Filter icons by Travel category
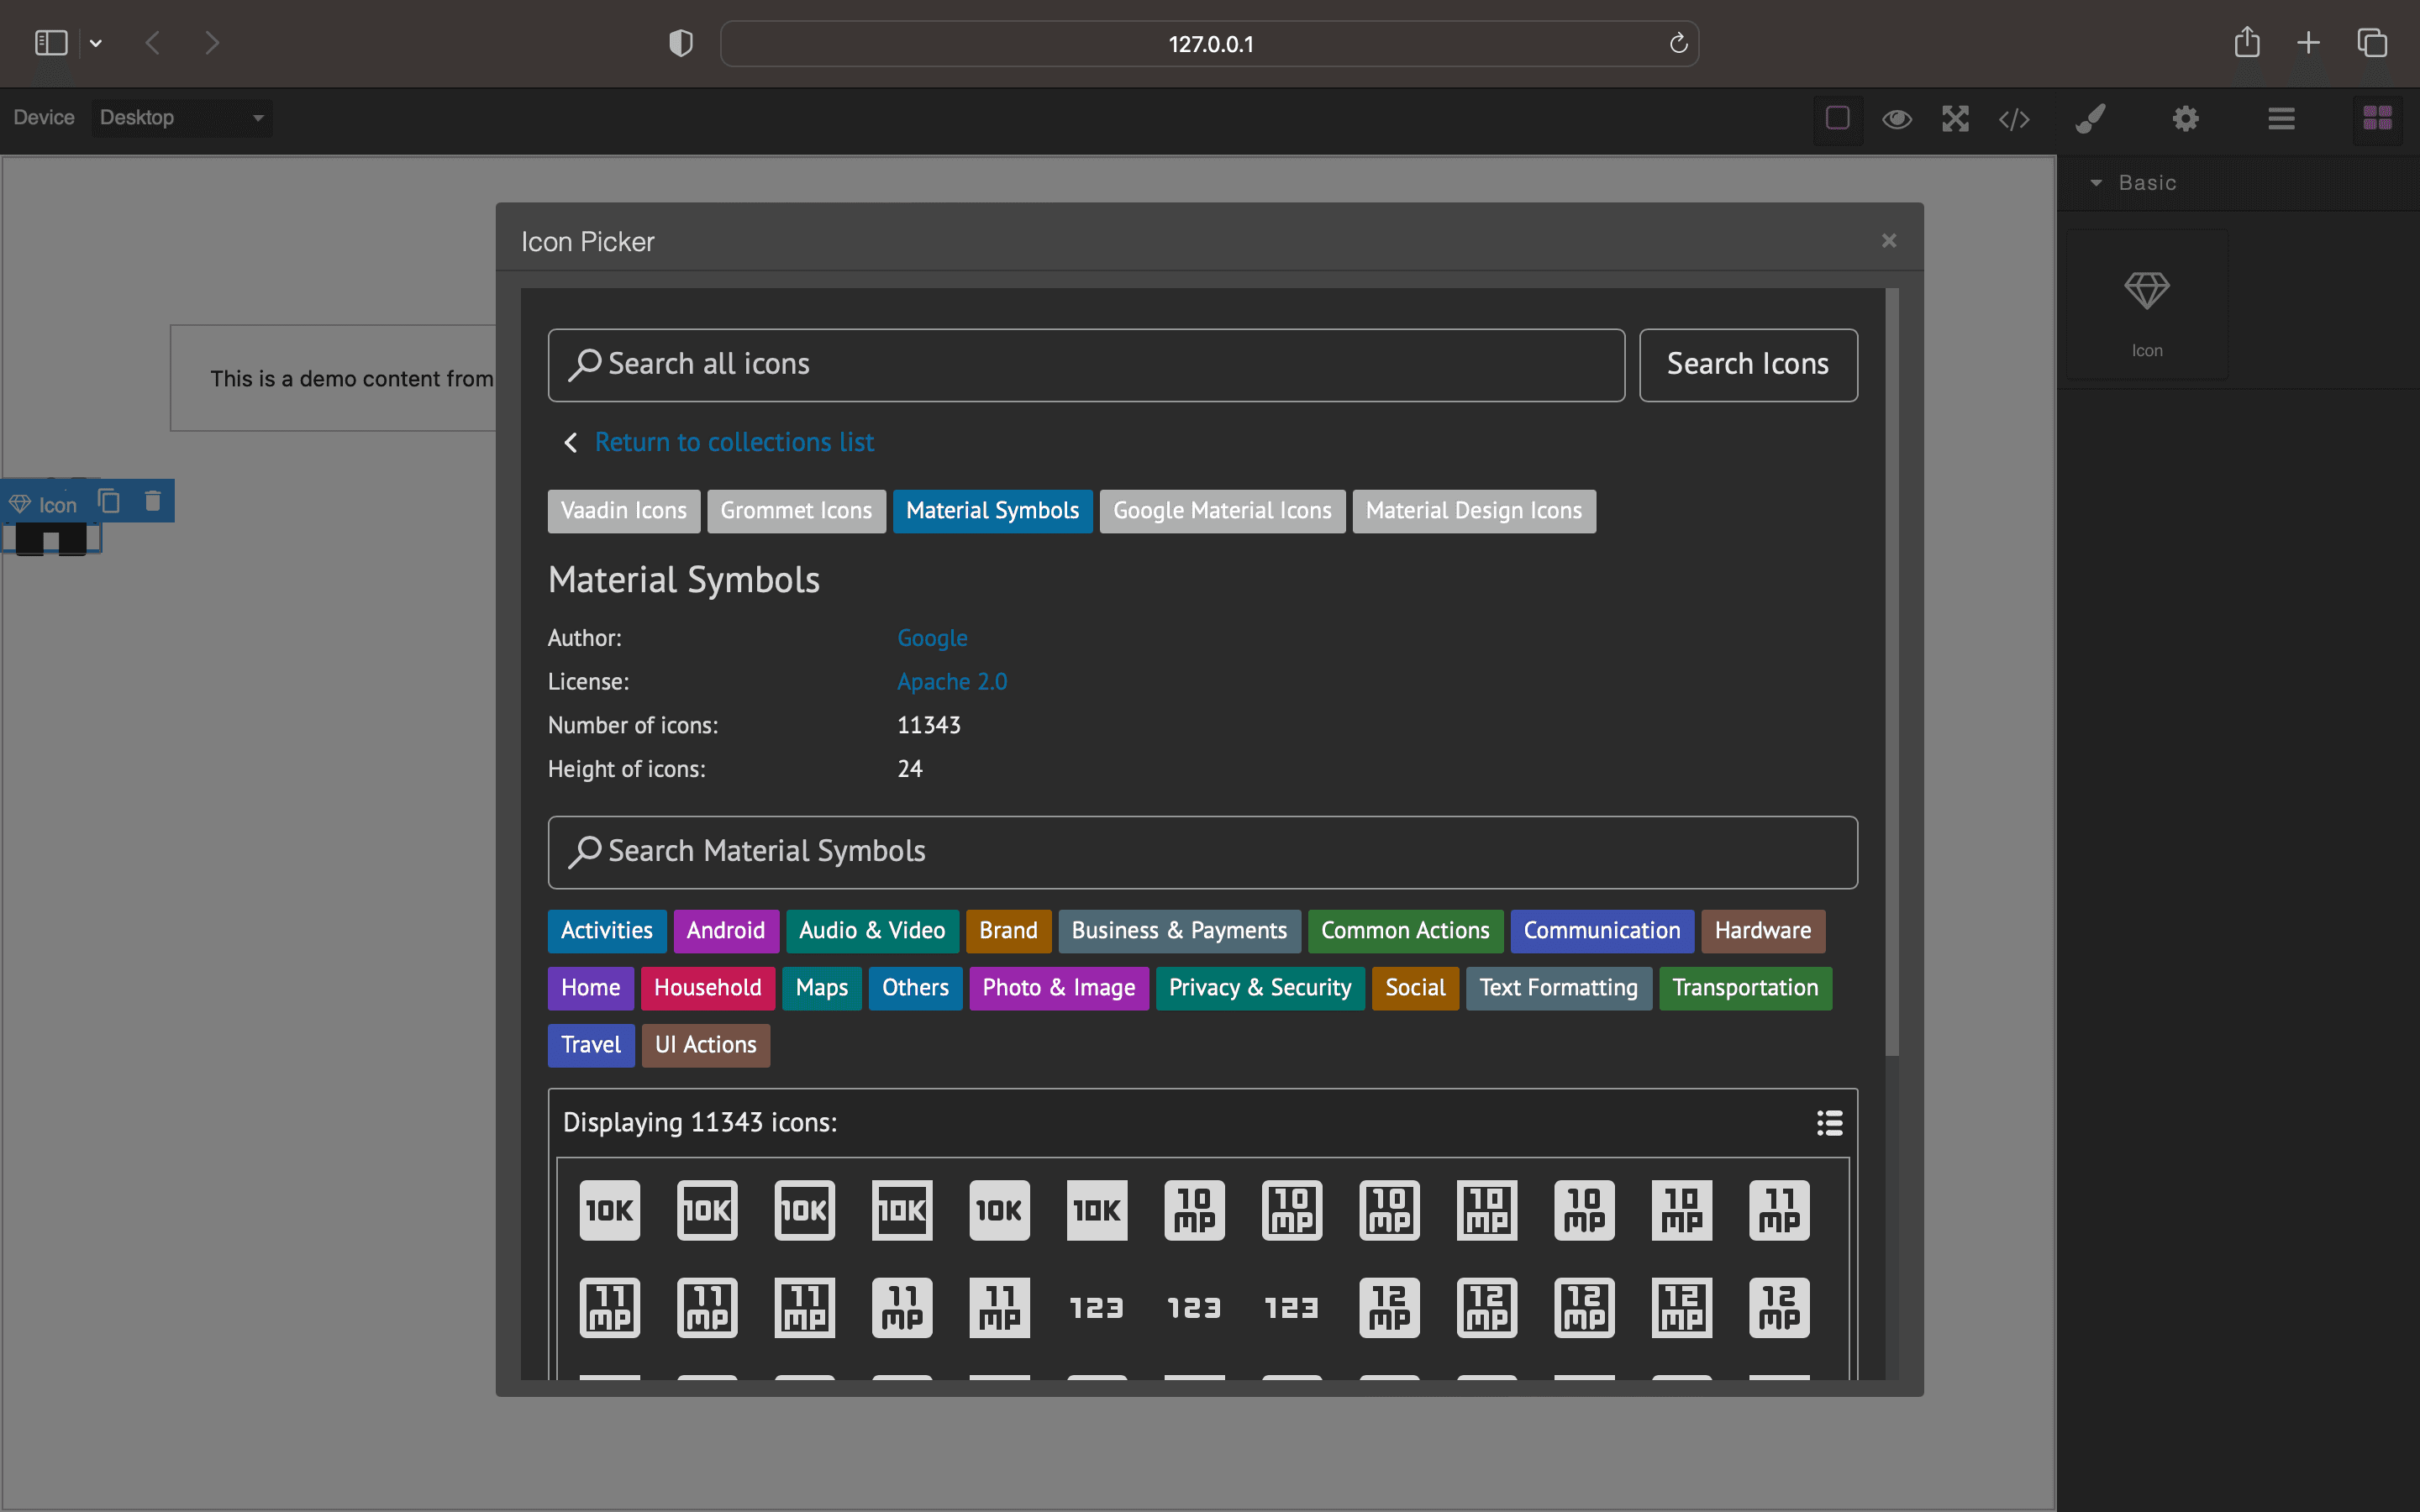2420x1512 pixels. point(591,1045)
